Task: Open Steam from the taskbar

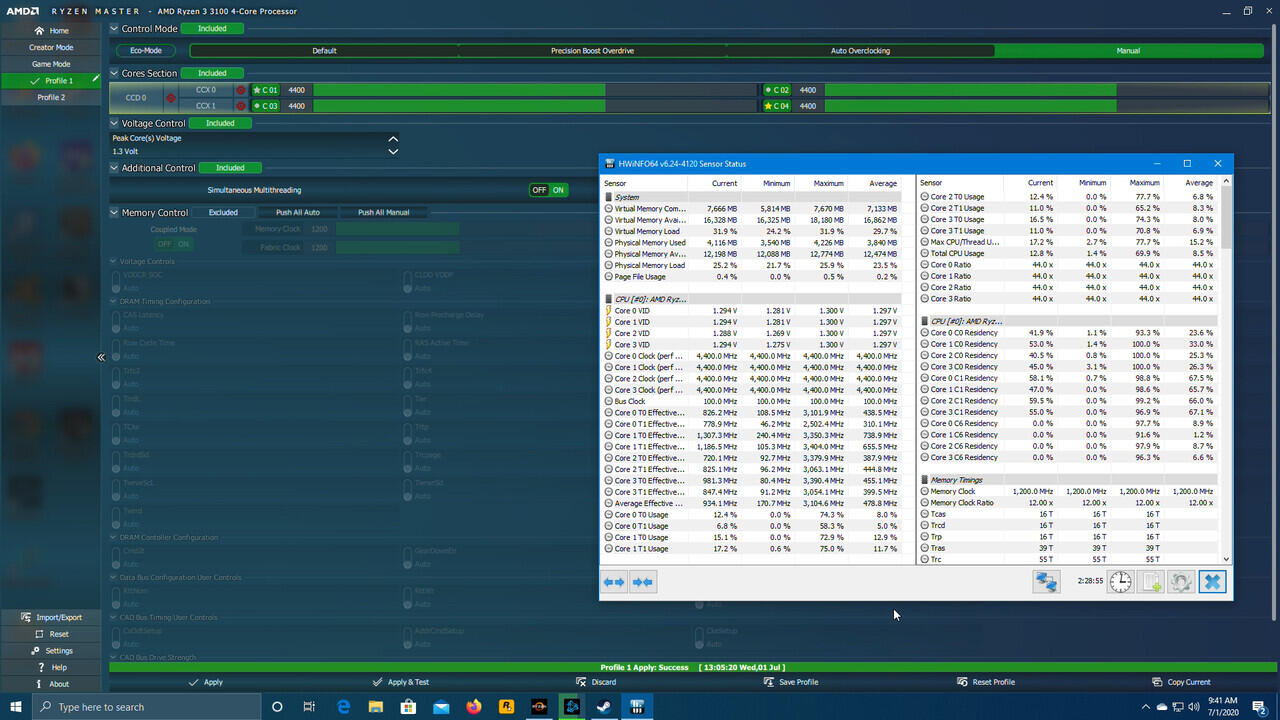Action: pyautogui.click(x=604, y=706)
